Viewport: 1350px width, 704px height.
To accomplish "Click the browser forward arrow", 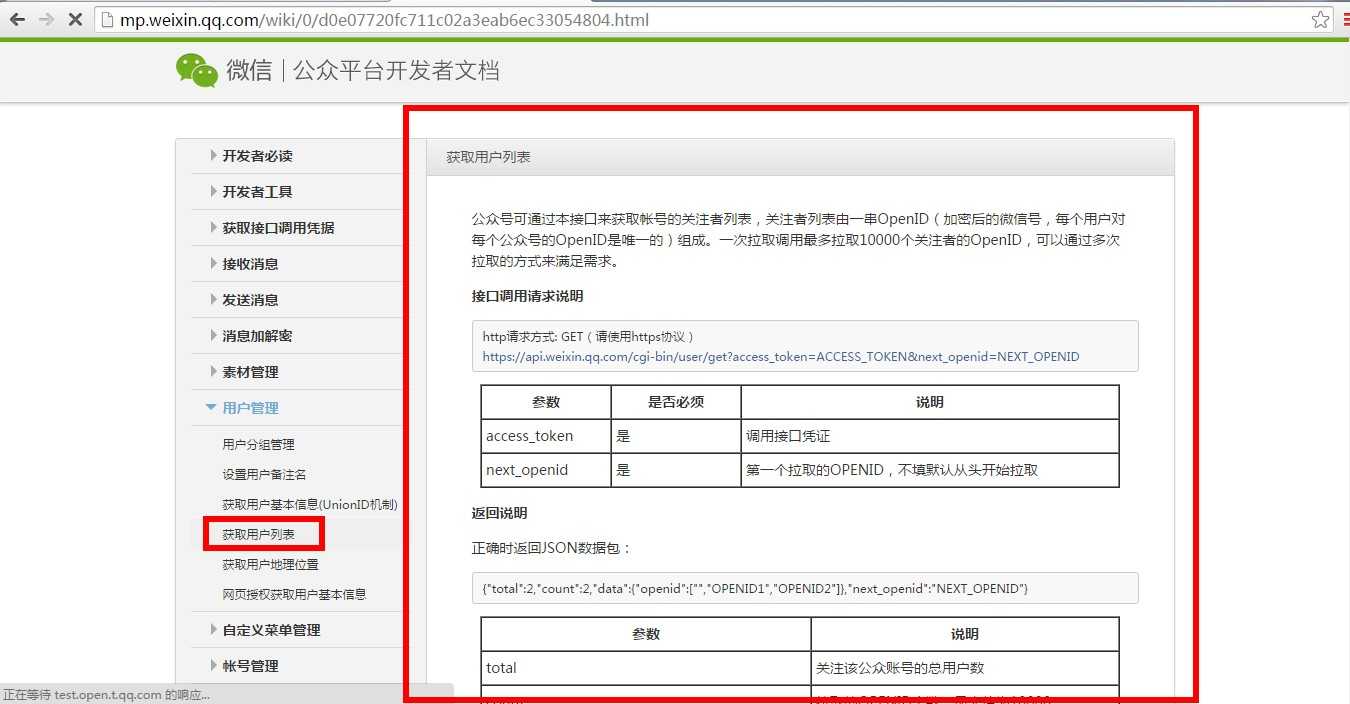I will [x=46, y=19].
